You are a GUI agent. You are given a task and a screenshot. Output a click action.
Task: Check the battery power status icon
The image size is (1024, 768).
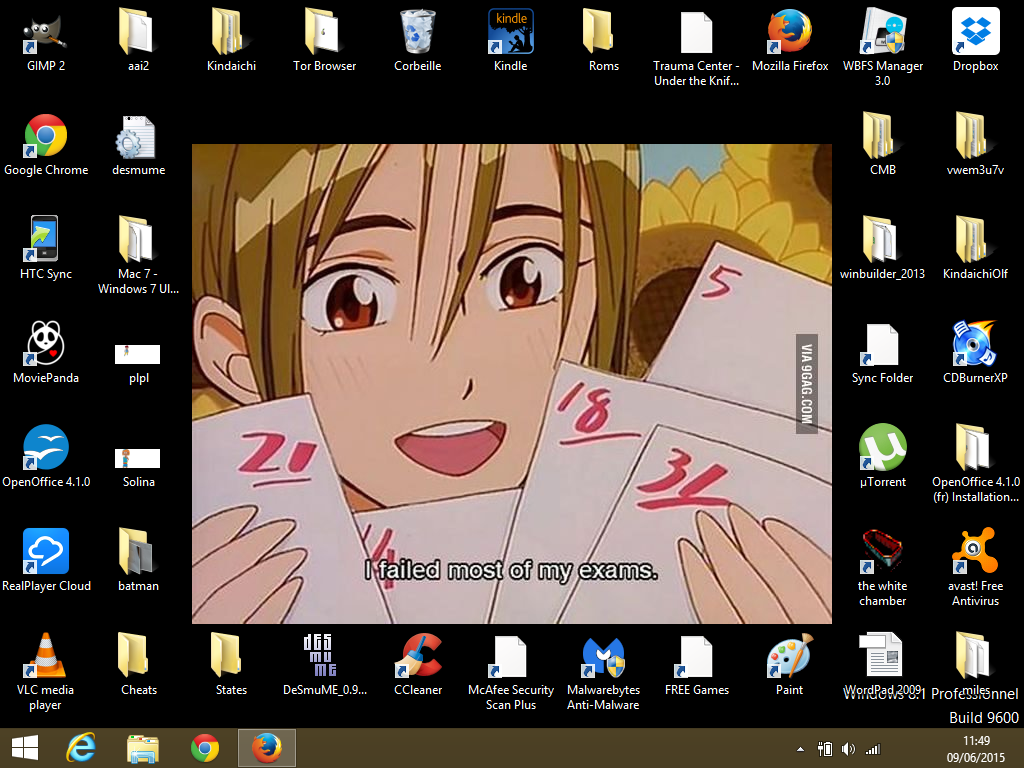[x=825, y=749]
